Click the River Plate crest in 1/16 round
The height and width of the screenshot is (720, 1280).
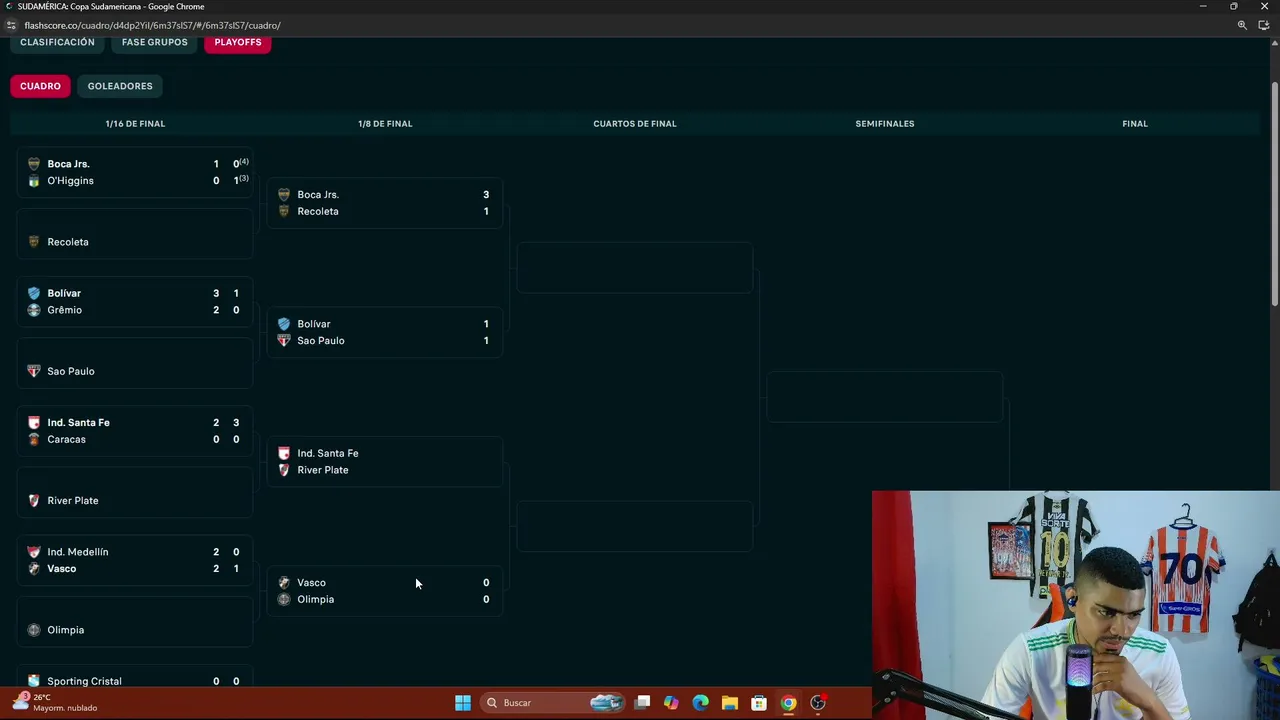34,501
